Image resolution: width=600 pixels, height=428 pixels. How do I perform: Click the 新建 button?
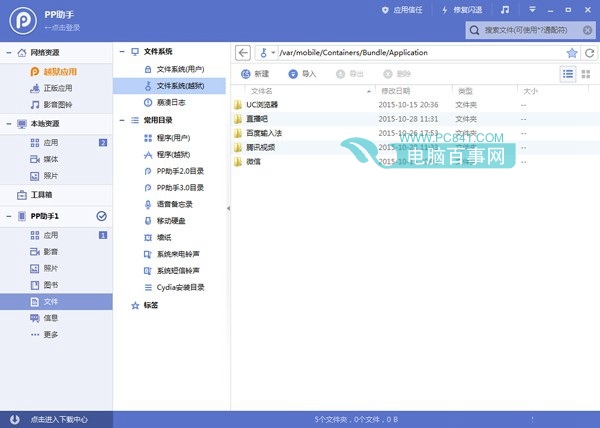pos(256,74)
